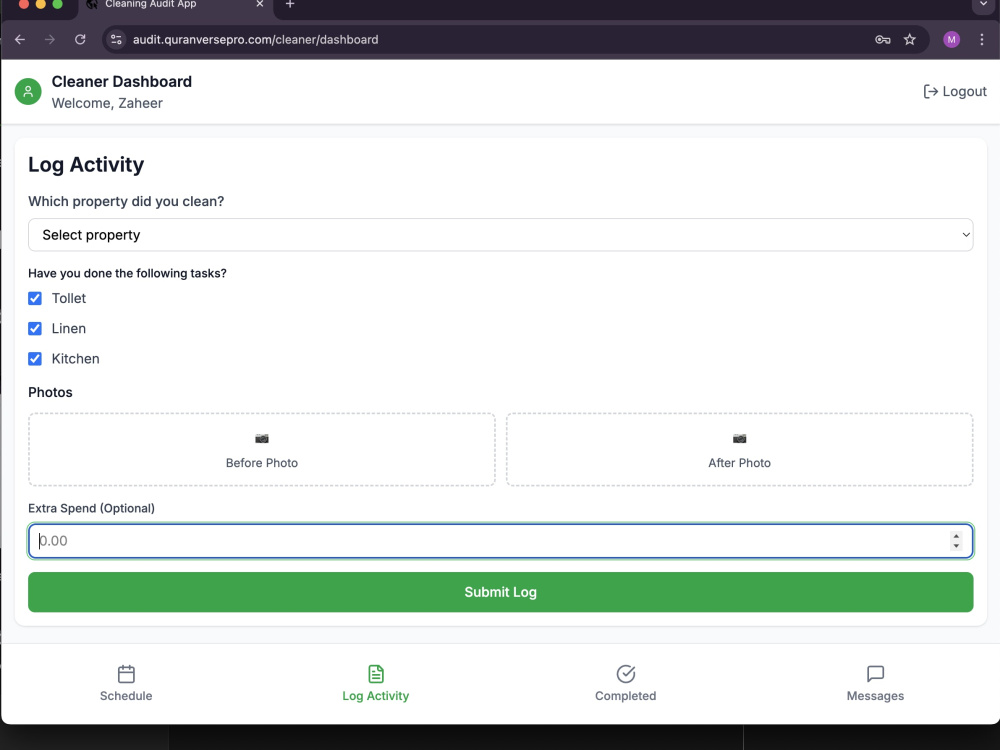Click 'Which property did you clean?' label
1000x750 pixels.
click(126, 202)
